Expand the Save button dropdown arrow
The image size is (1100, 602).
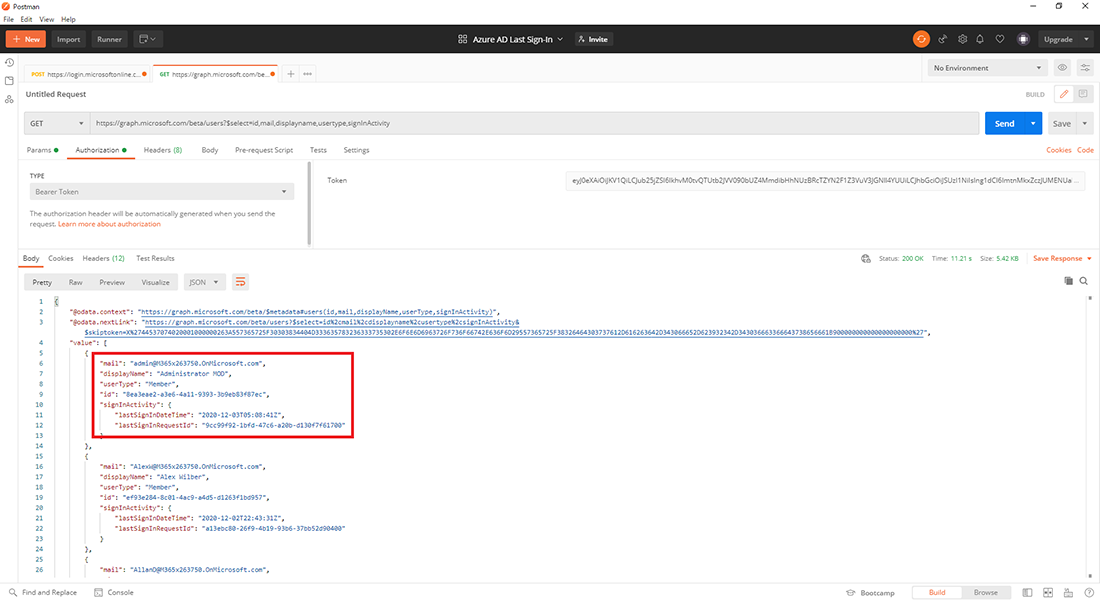tap(1085, 123)
